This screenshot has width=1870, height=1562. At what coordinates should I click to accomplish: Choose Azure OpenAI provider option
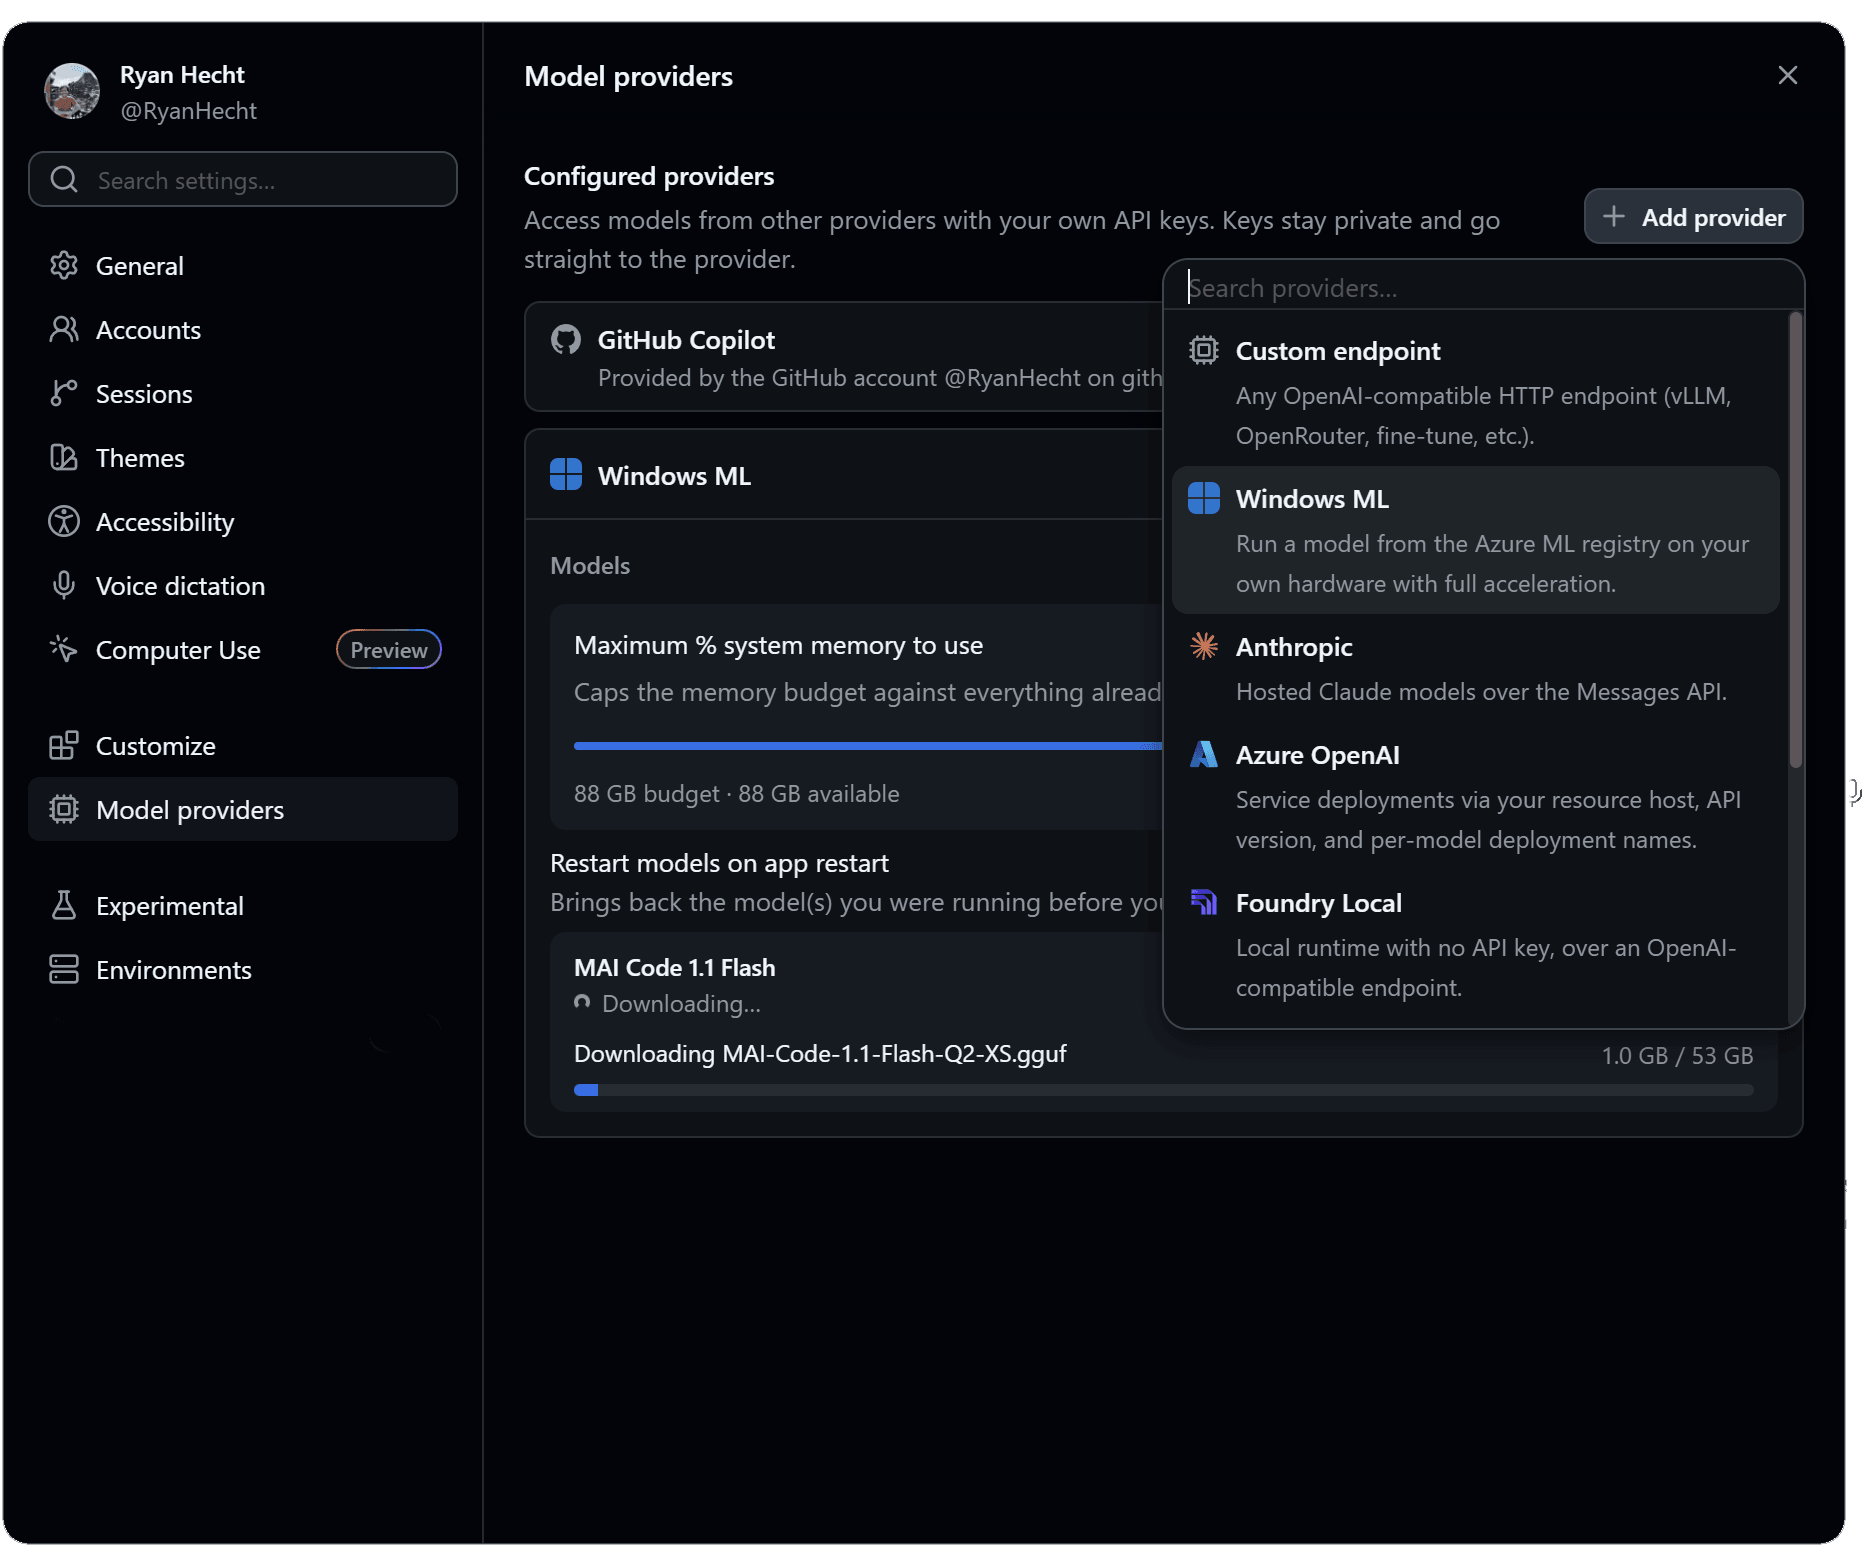coord(1476,796)
